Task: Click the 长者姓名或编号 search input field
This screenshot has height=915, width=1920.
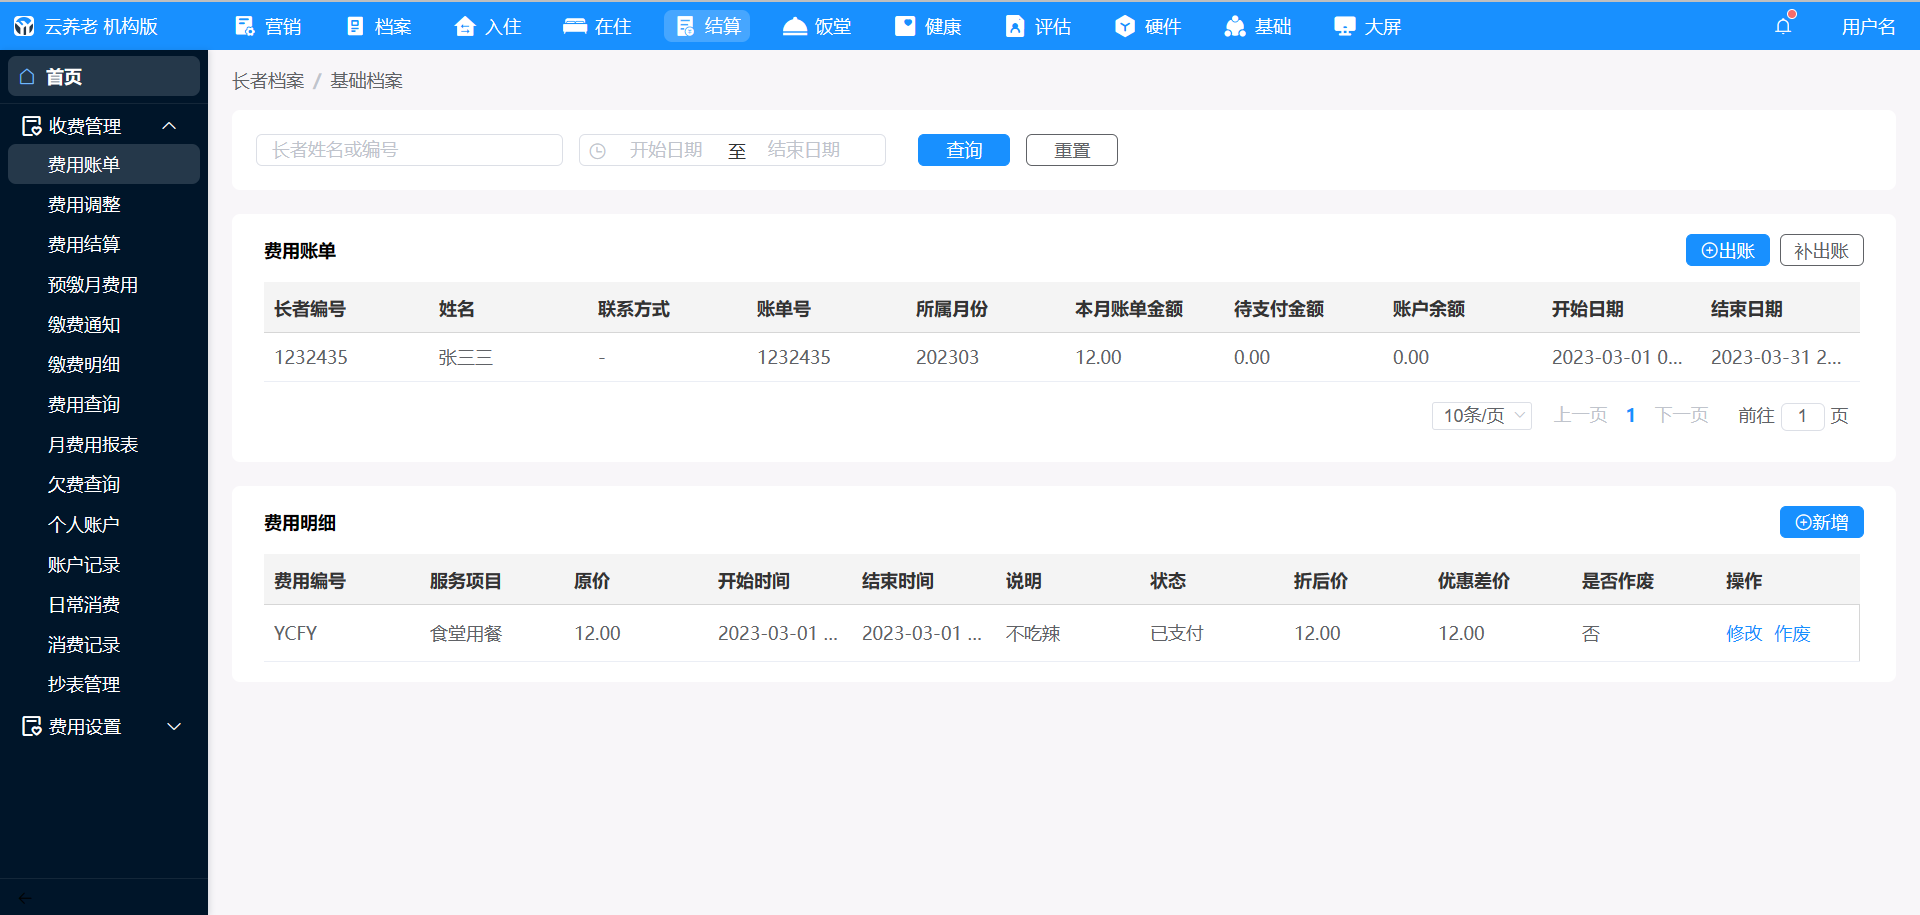Action: 409,151
